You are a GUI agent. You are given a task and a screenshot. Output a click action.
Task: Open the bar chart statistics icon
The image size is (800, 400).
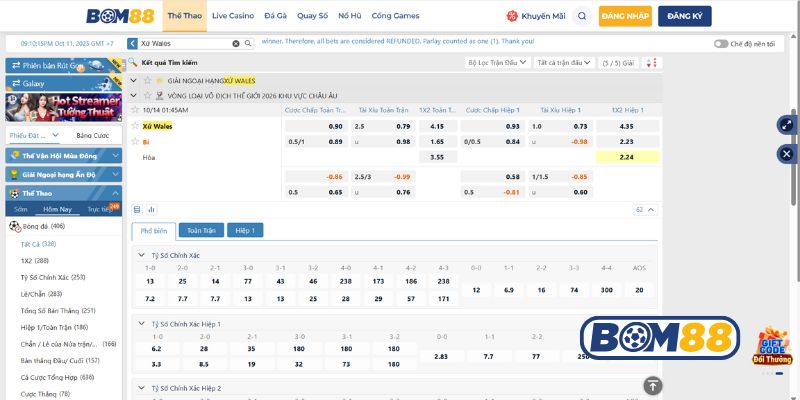[151, 210]
